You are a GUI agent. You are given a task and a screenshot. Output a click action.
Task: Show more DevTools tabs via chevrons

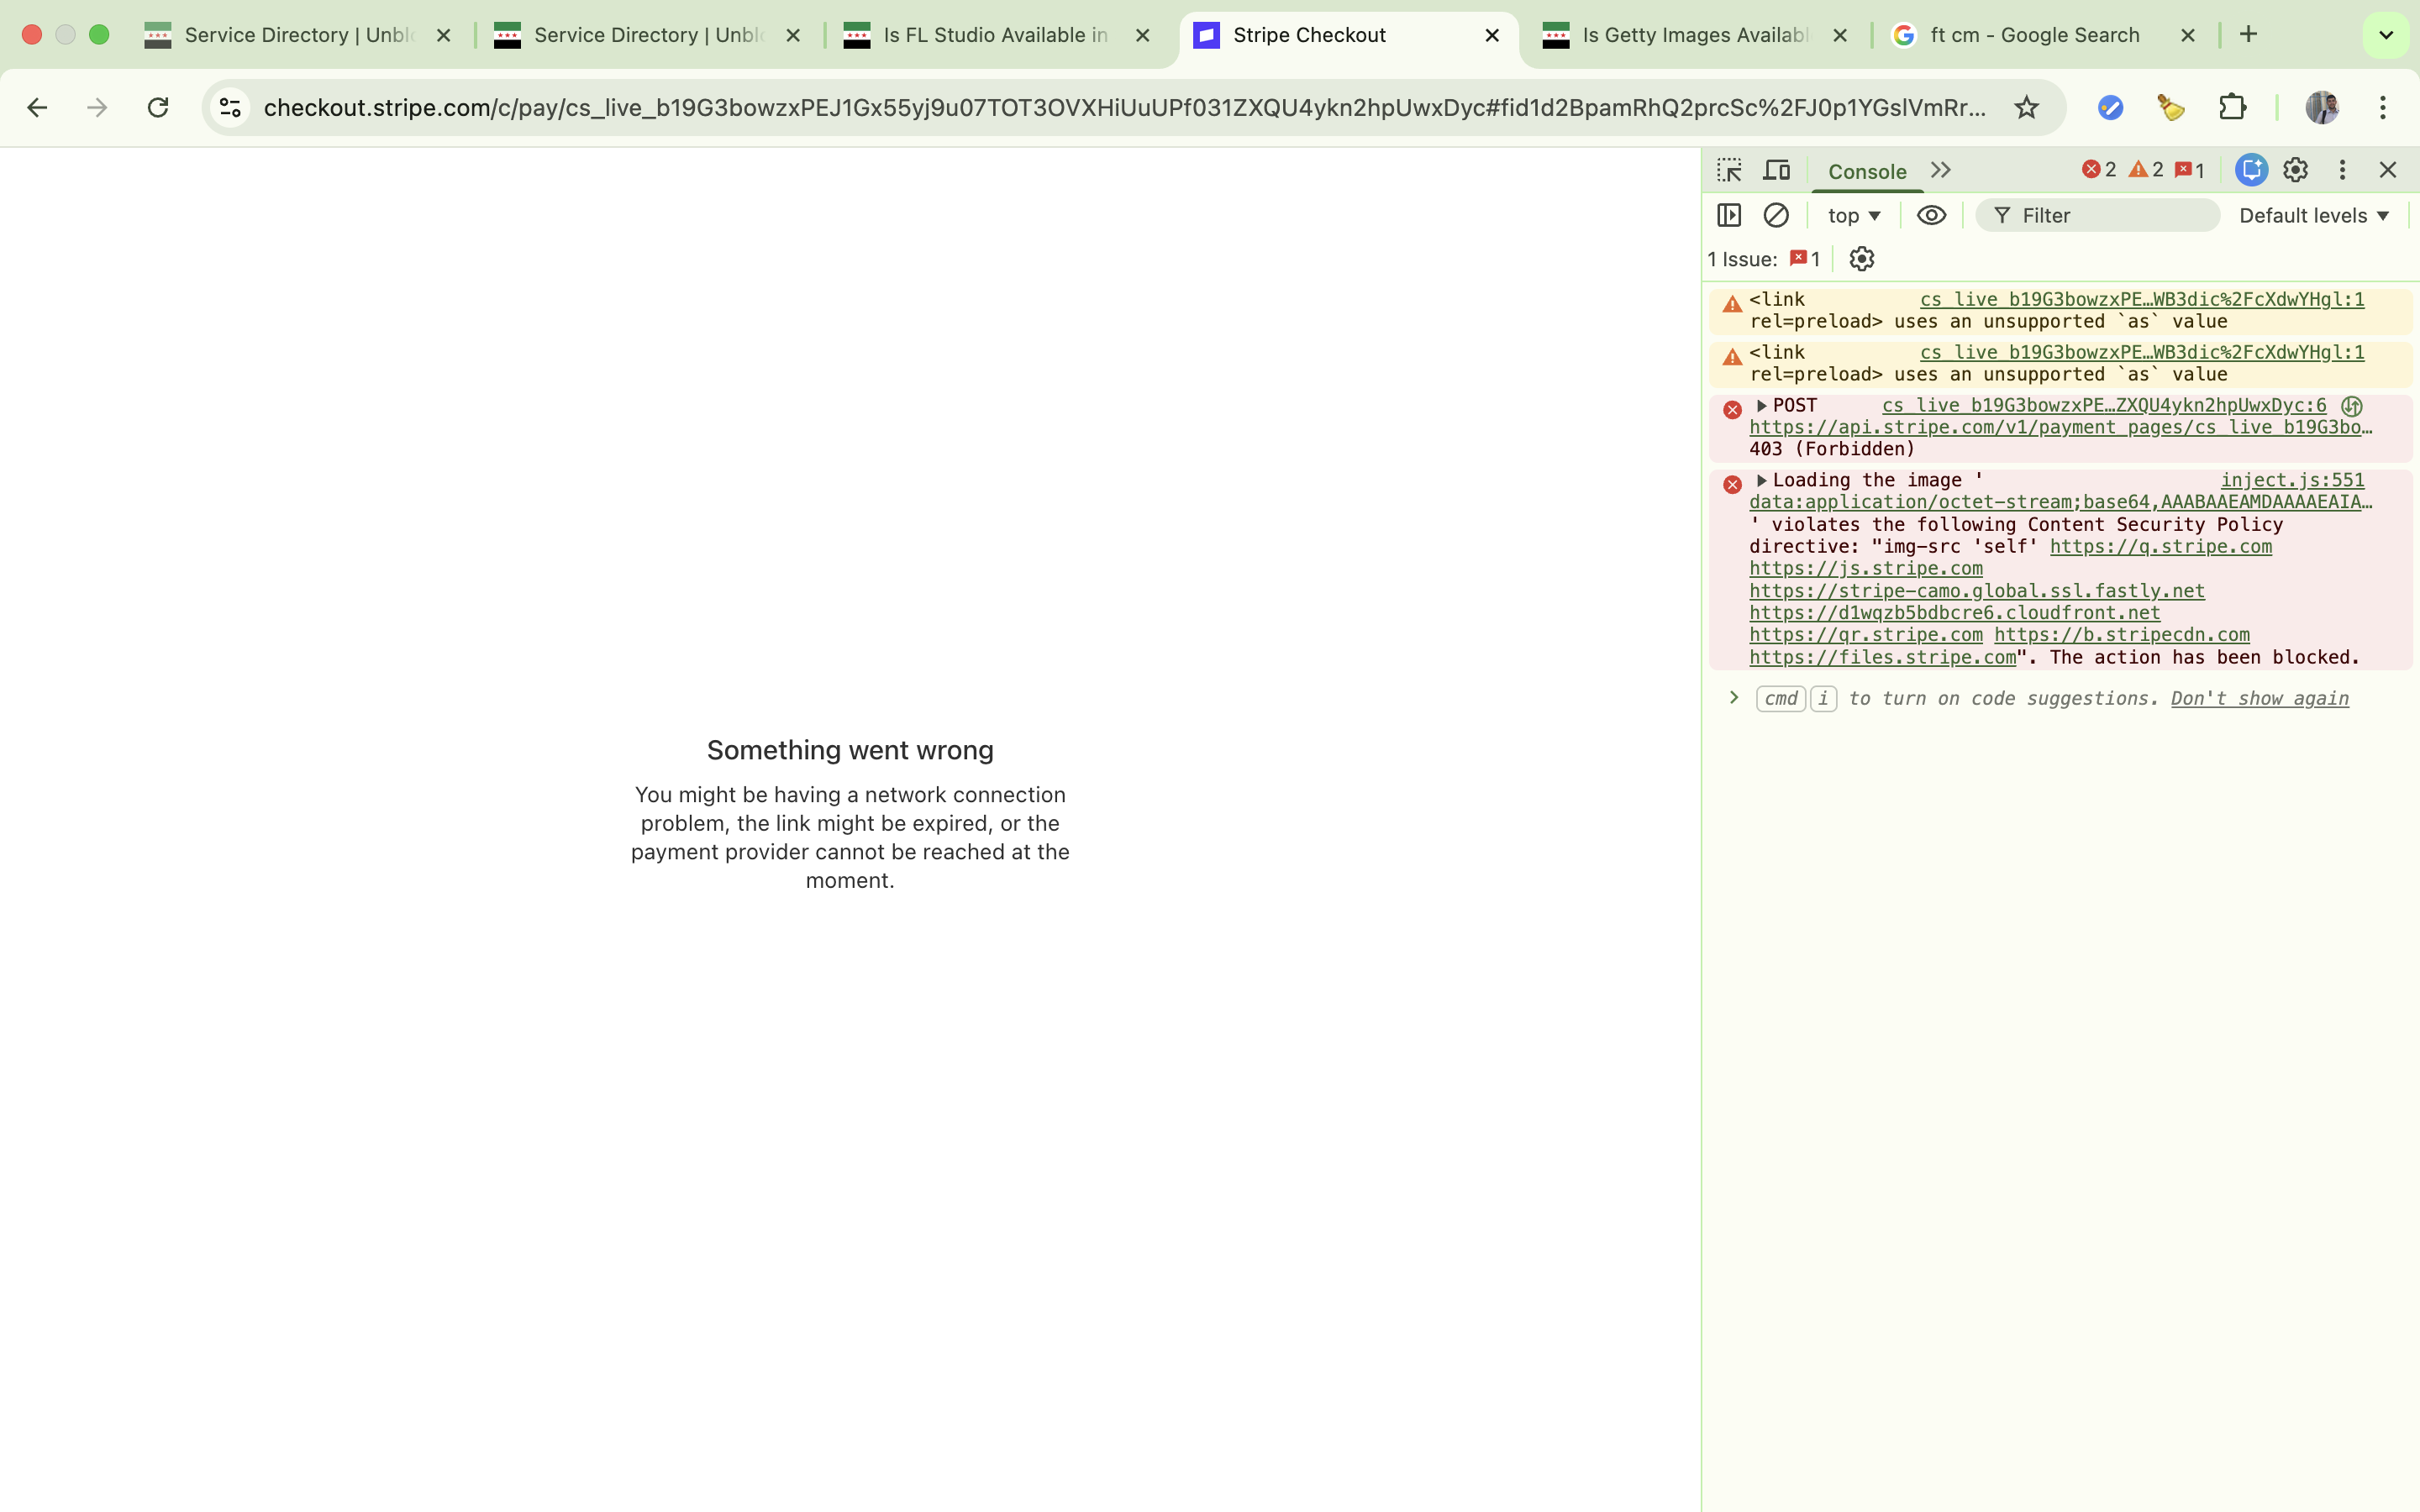tap(1941, 170)
